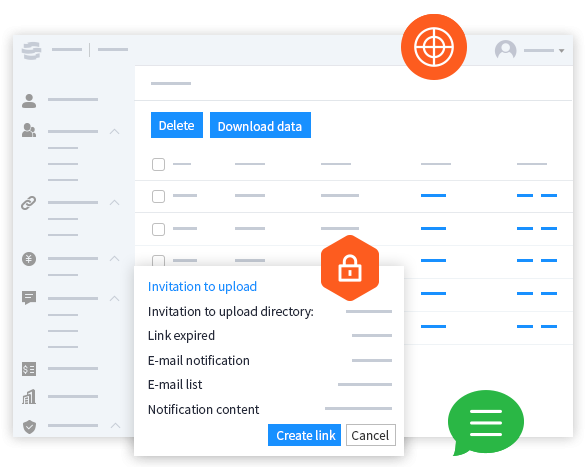Click Create link in the dialog
The height and width of the screenshot is (467, 587).
pyautogui.click(x=304, y=435)
